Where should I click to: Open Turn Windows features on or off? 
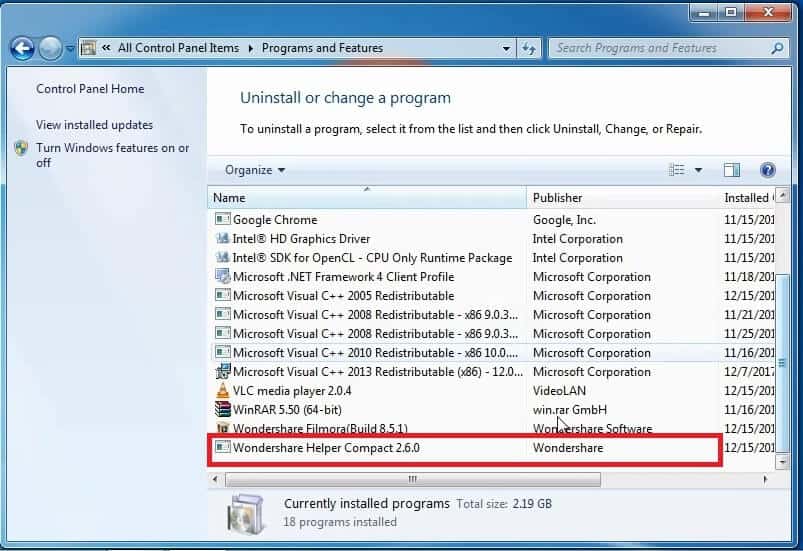pyautogui.click(x=112, y=155)
